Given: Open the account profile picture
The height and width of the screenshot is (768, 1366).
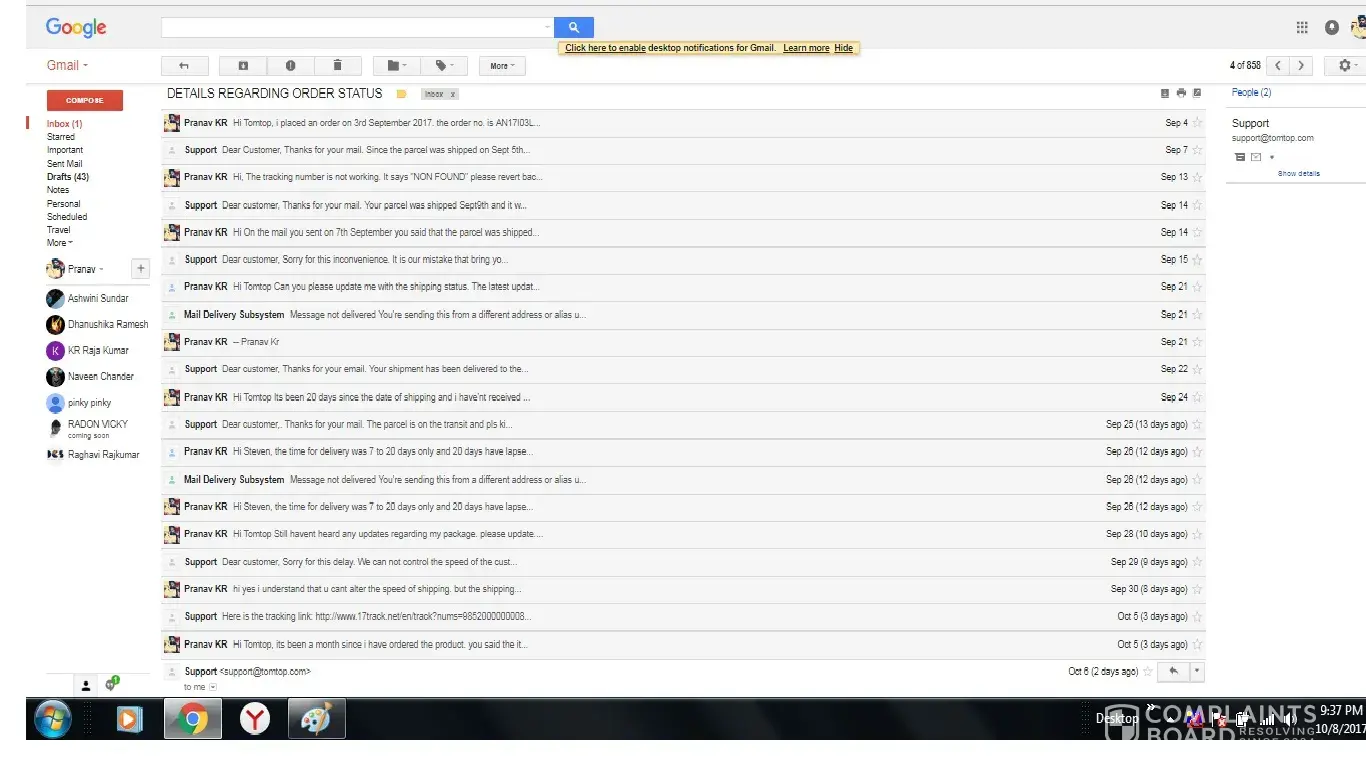Looking at the screenshot, I should pos(1358,28).
